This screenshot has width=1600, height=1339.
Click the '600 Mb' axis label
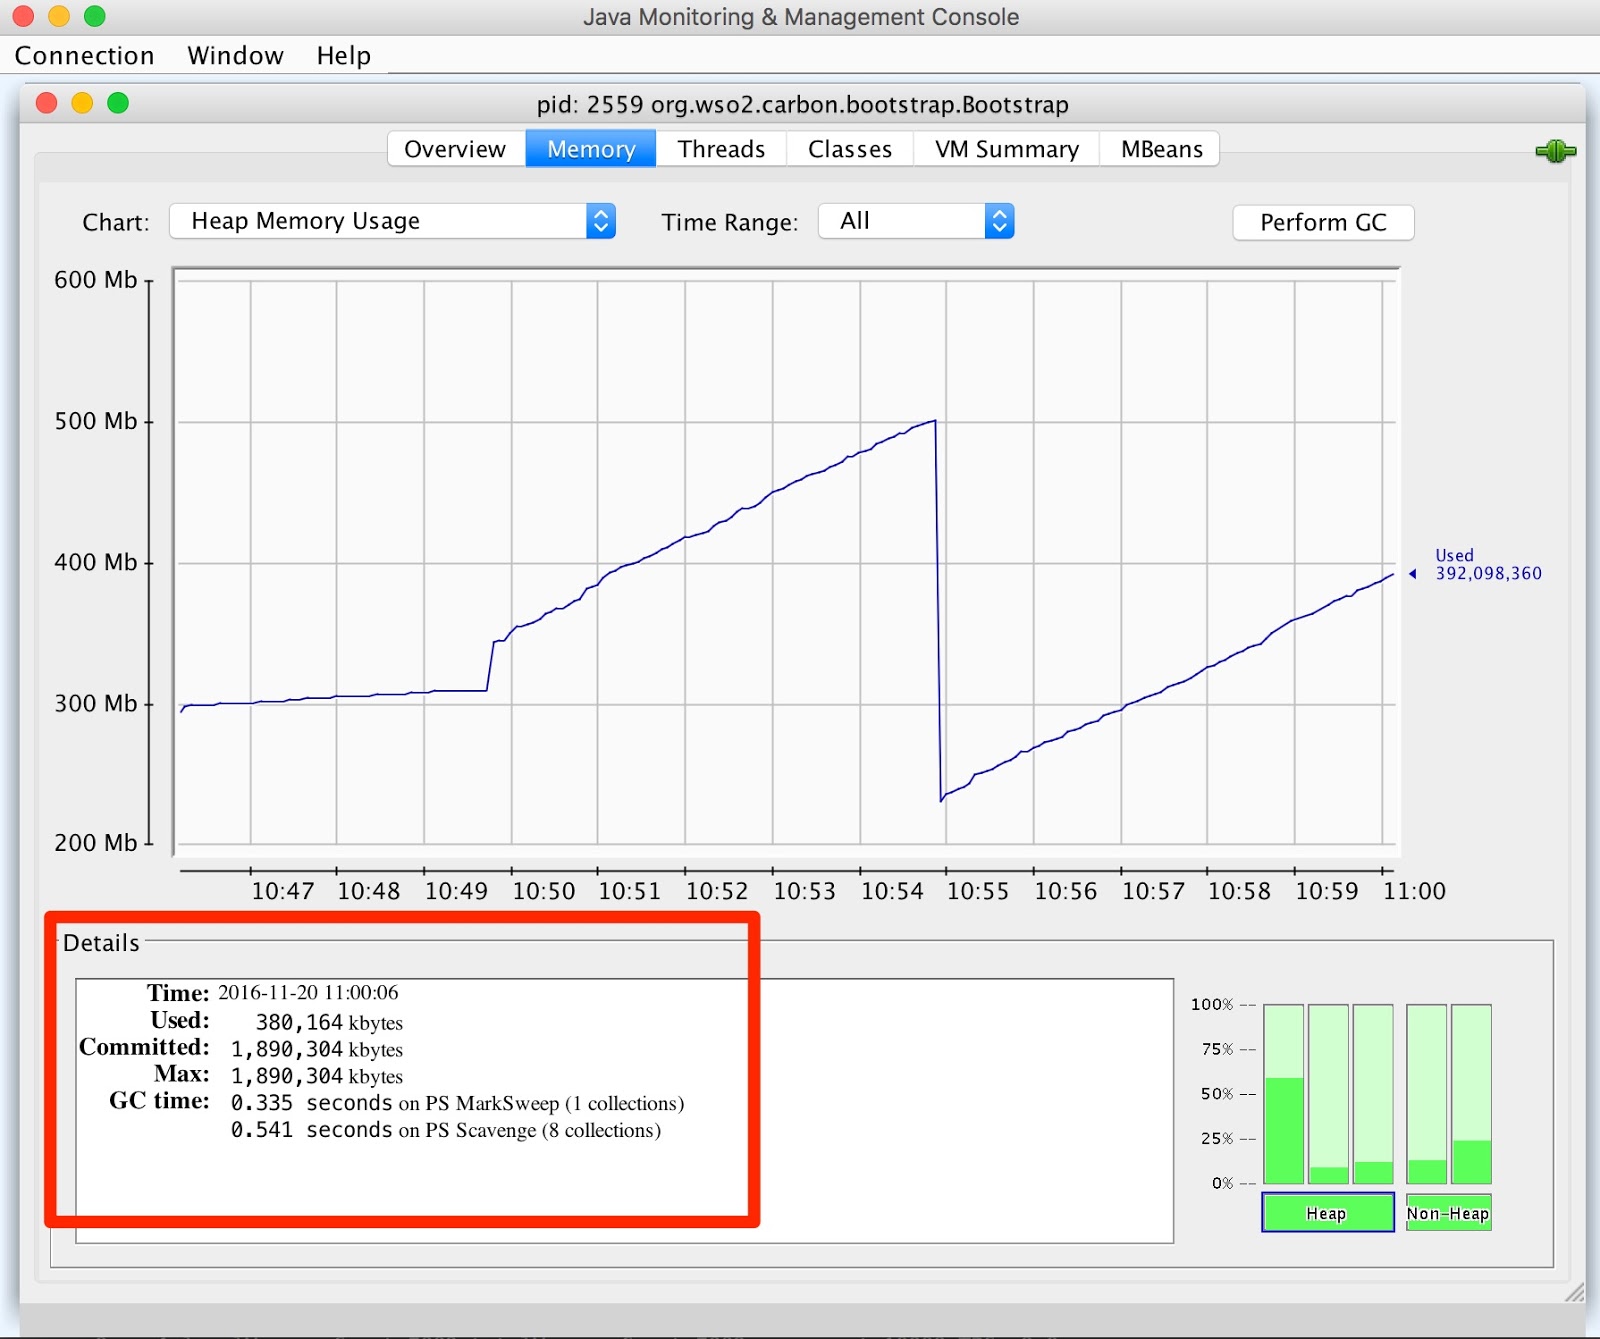click(x=95, y=280)
